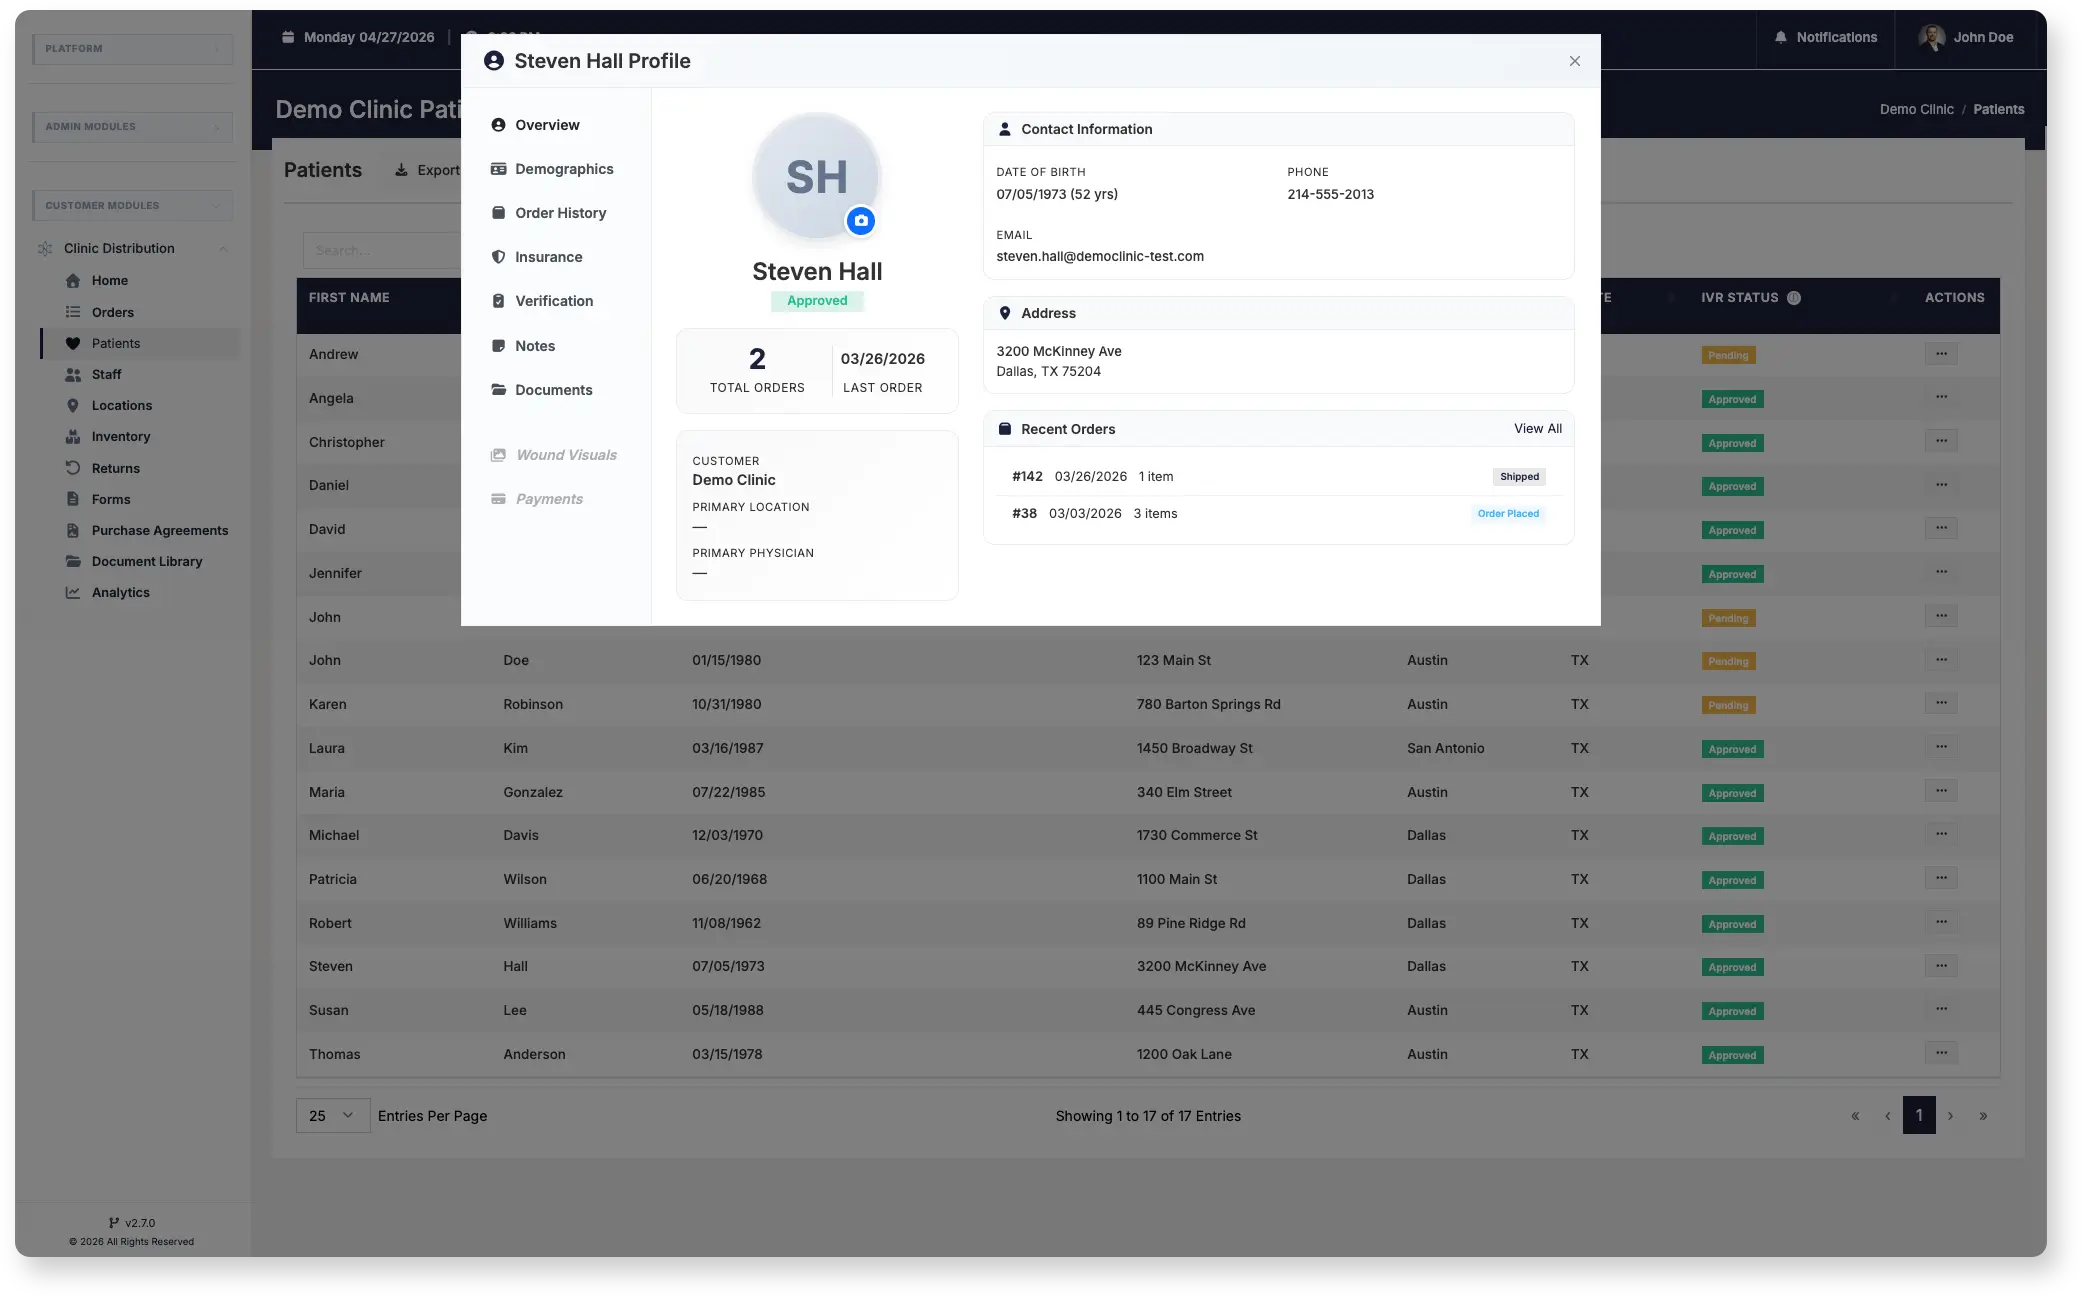This screenshot has width=2082, height=1297.
Task: Open recent order #38
Action: pyautogui.click(x=1278, y=514)
